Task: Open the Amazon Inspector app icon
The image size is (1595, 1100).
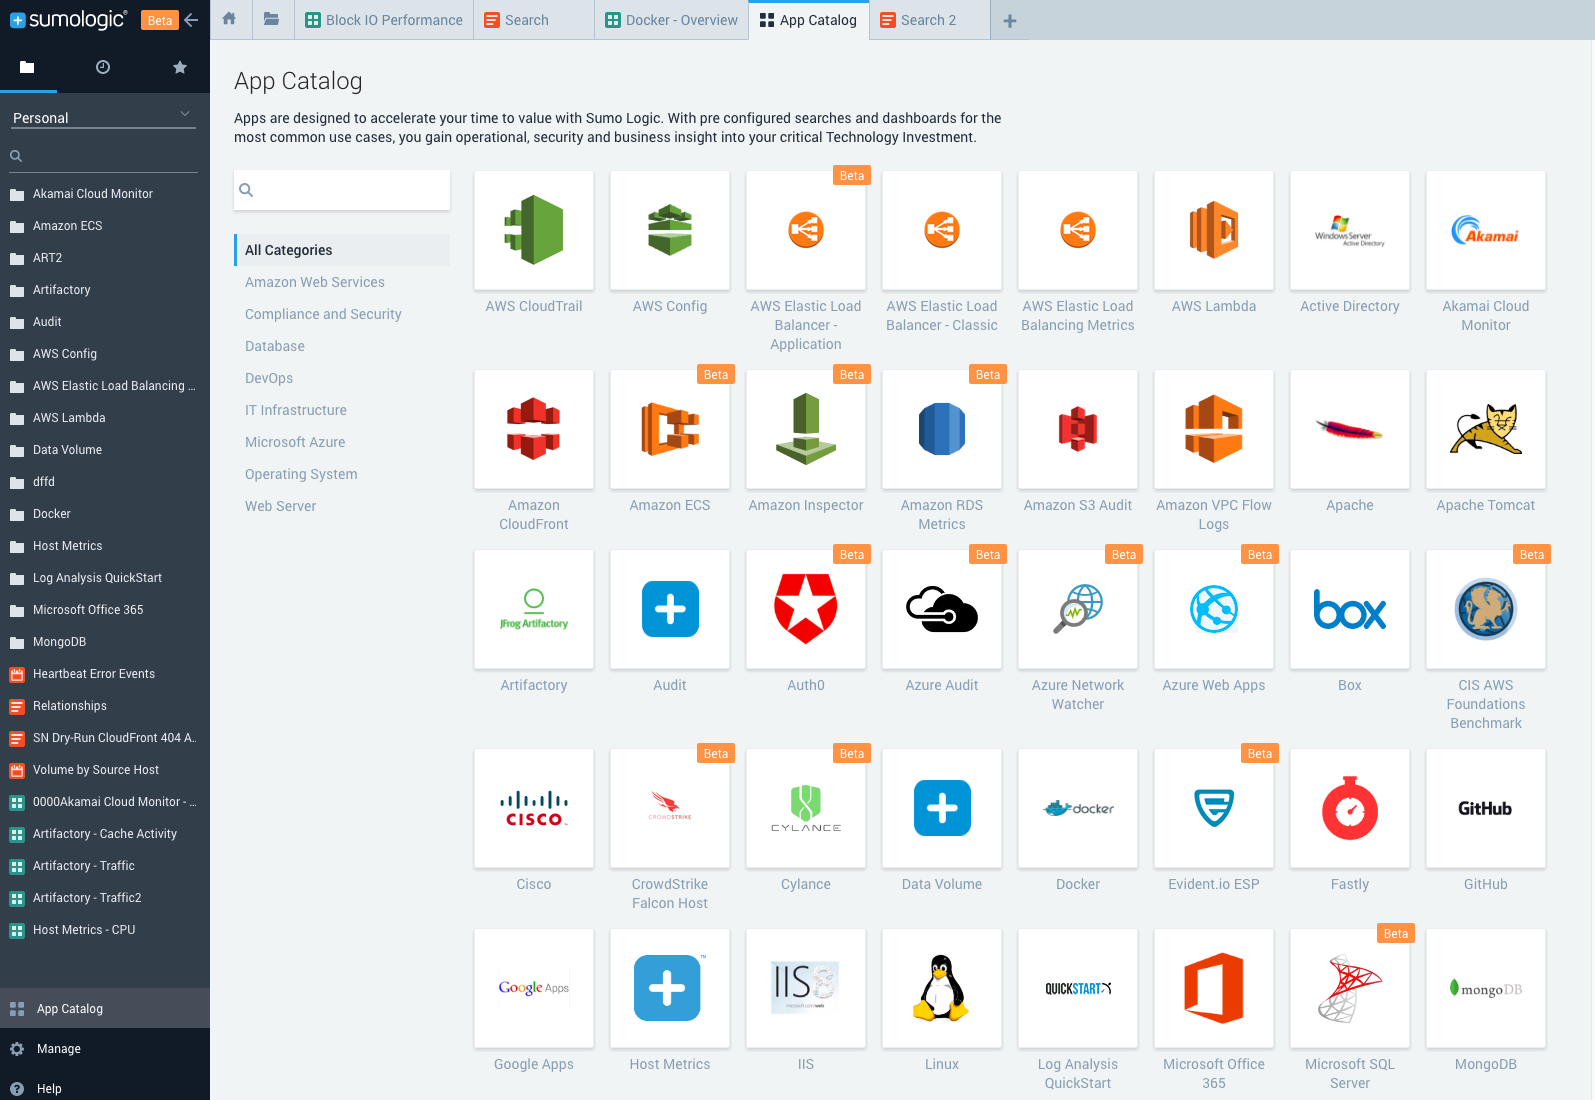Action: tap(806, 429)
